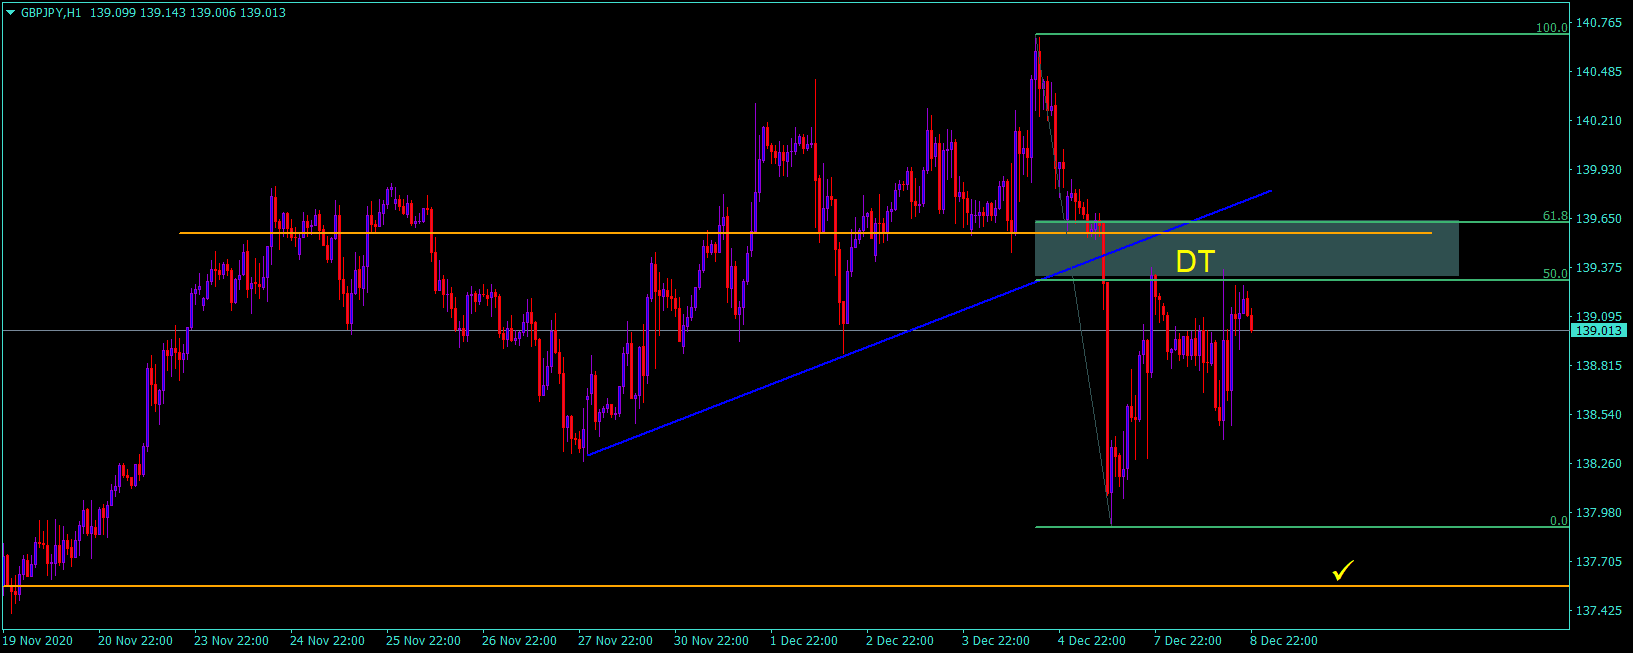
Task: Click the 23 Nov 22:00 time label
Action: (x=231, y=641)
